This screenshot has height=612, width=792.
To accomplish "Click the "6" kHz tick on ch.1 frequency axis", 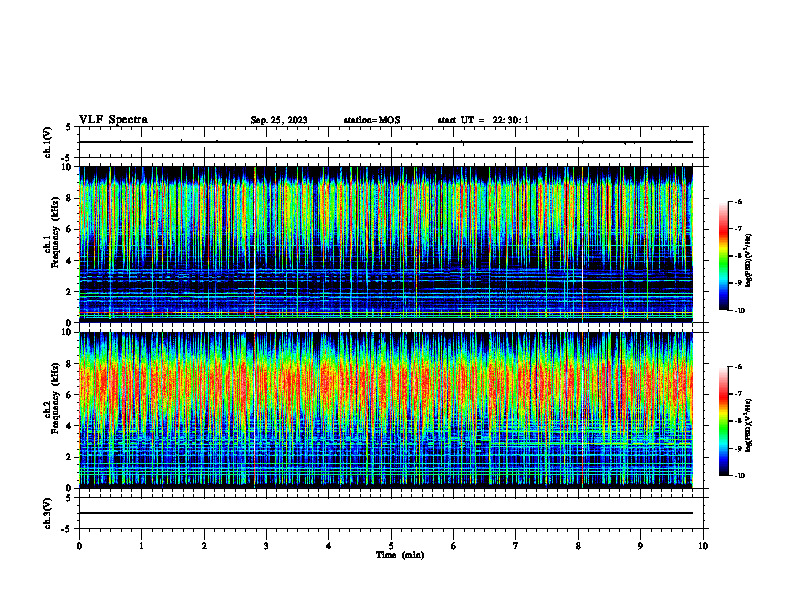I will point(70,229).
